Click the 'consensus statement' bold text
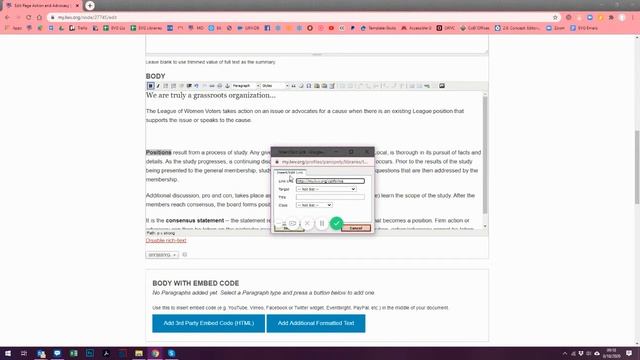 [195, 220]
